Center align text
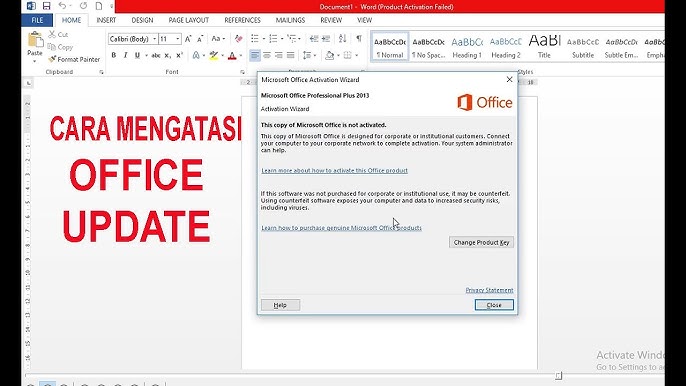The image size is (686, 386). [x=266, y=55]
